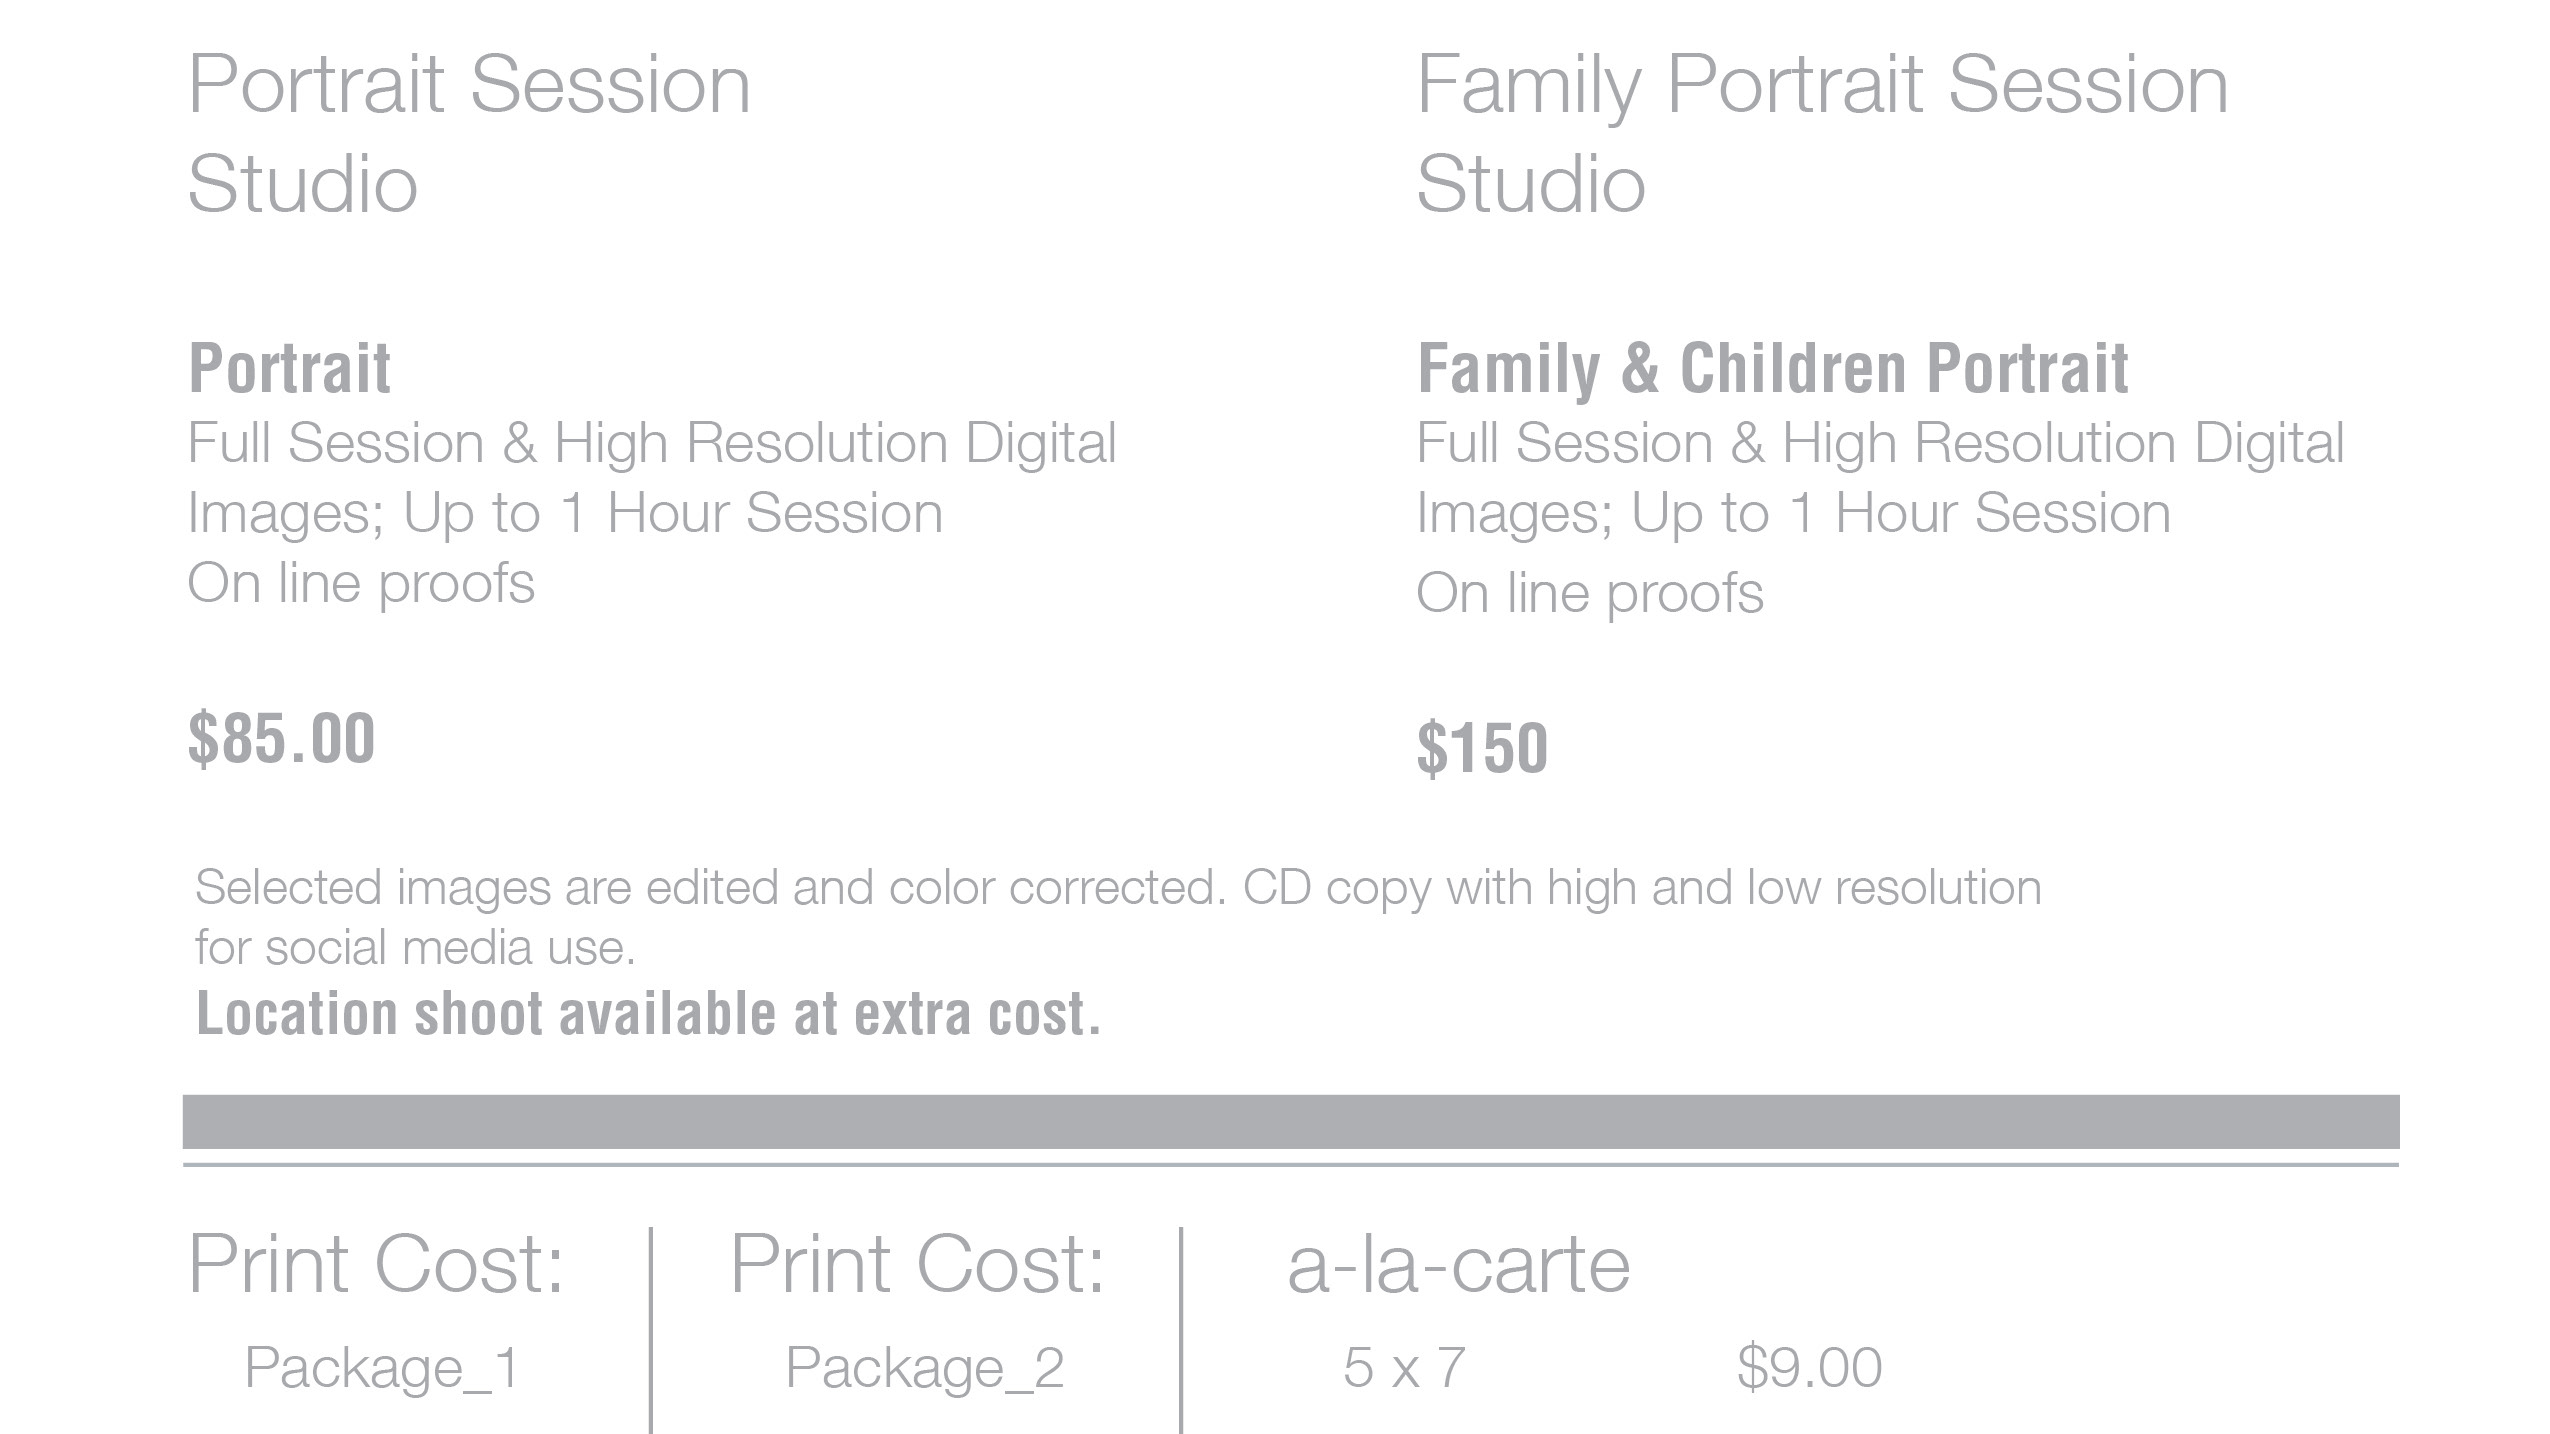2550x1434 pixels.
Task: Click "Images; Up to 1 Hour Session" under Portrait
Action: tap(565, 513)
